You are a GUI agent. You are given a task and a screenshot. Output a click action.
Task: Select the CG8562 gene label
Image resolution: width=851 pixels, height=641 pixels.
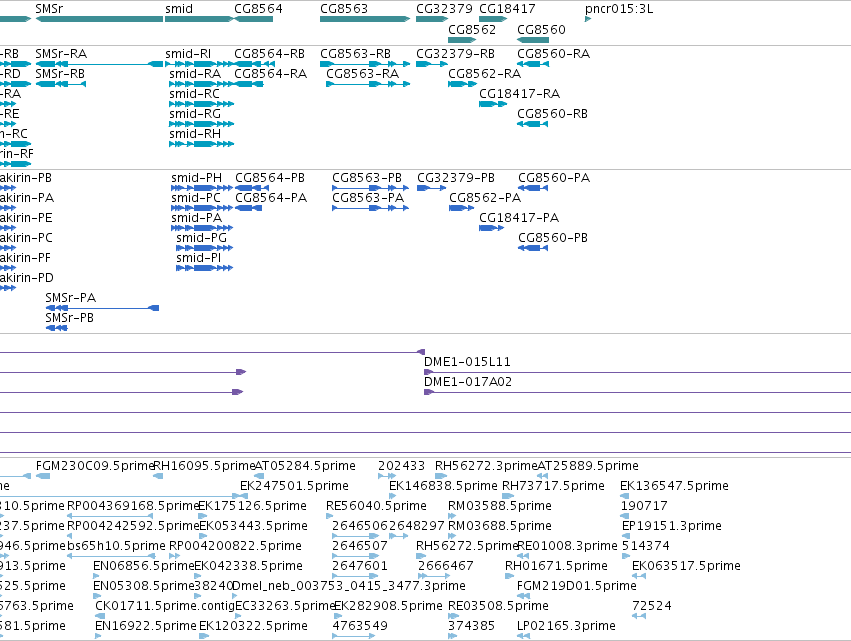click(x=472, y=29)
